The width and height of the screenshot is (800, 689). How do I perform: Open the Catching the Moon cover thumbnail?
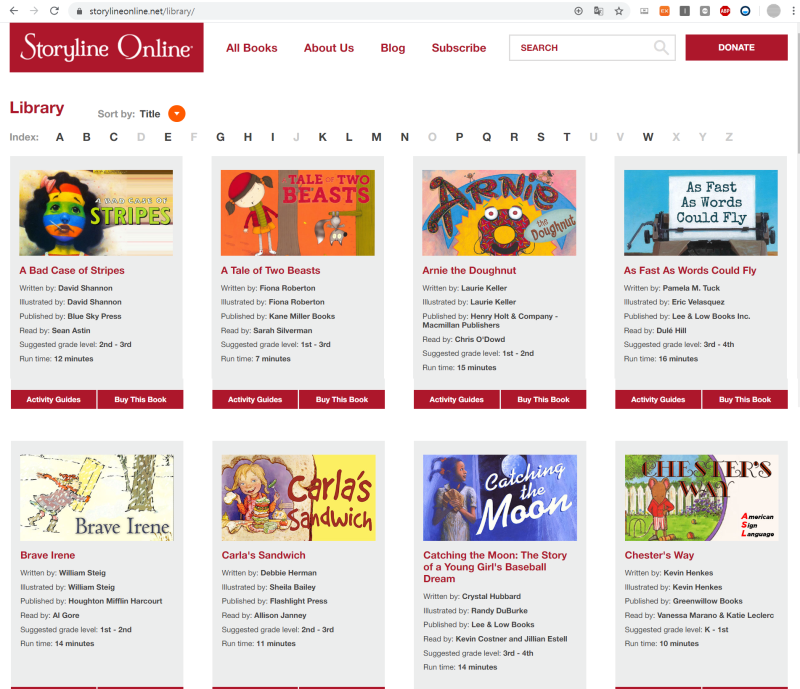point(500,498)
